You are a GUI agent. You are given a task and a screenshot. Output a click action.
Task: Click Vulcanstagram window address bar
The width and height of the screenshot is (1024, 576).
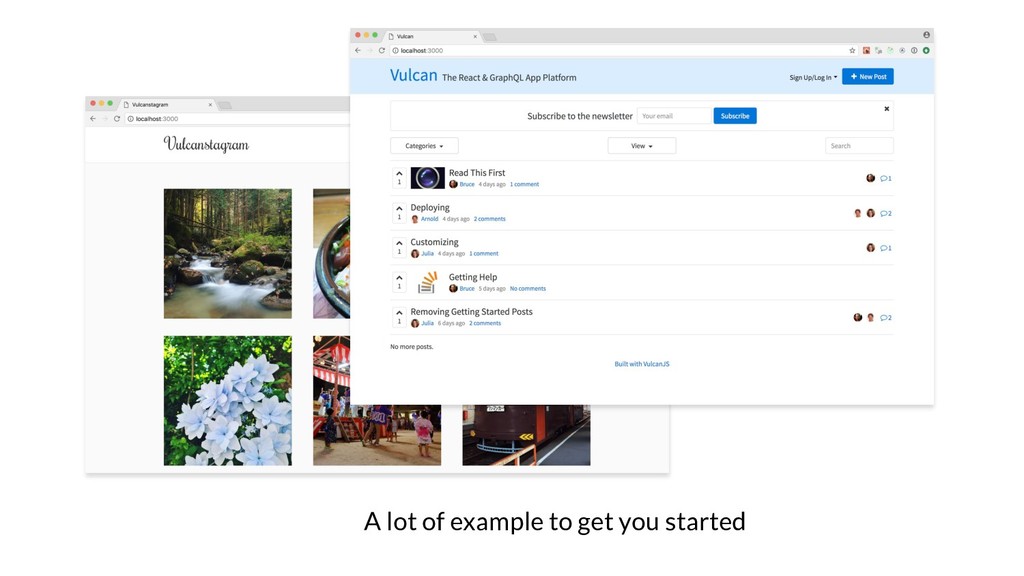coord(236,119)
